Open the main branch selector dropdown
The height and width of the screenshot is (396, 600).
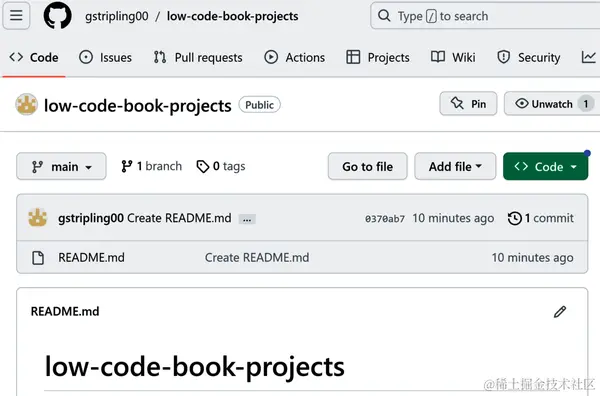click(x=61, y=166)
